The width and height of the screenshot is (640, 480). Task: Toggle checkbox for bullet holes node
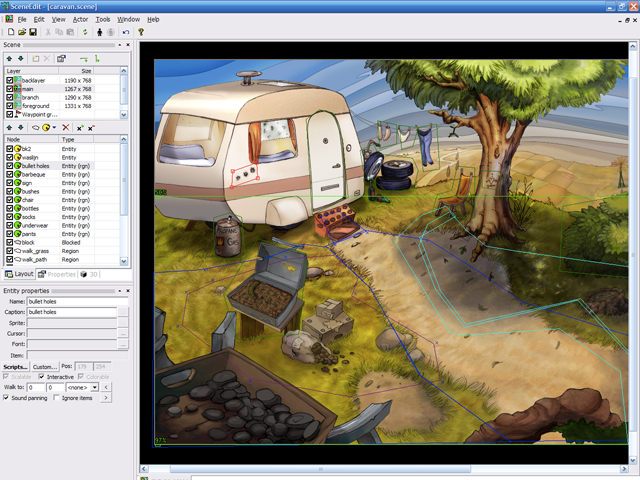10,166
